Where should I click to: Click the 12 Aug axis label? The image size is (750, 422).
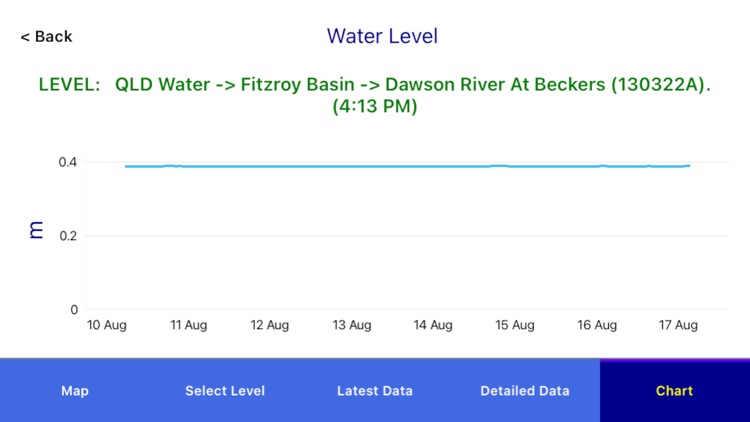tap(270, 325)
